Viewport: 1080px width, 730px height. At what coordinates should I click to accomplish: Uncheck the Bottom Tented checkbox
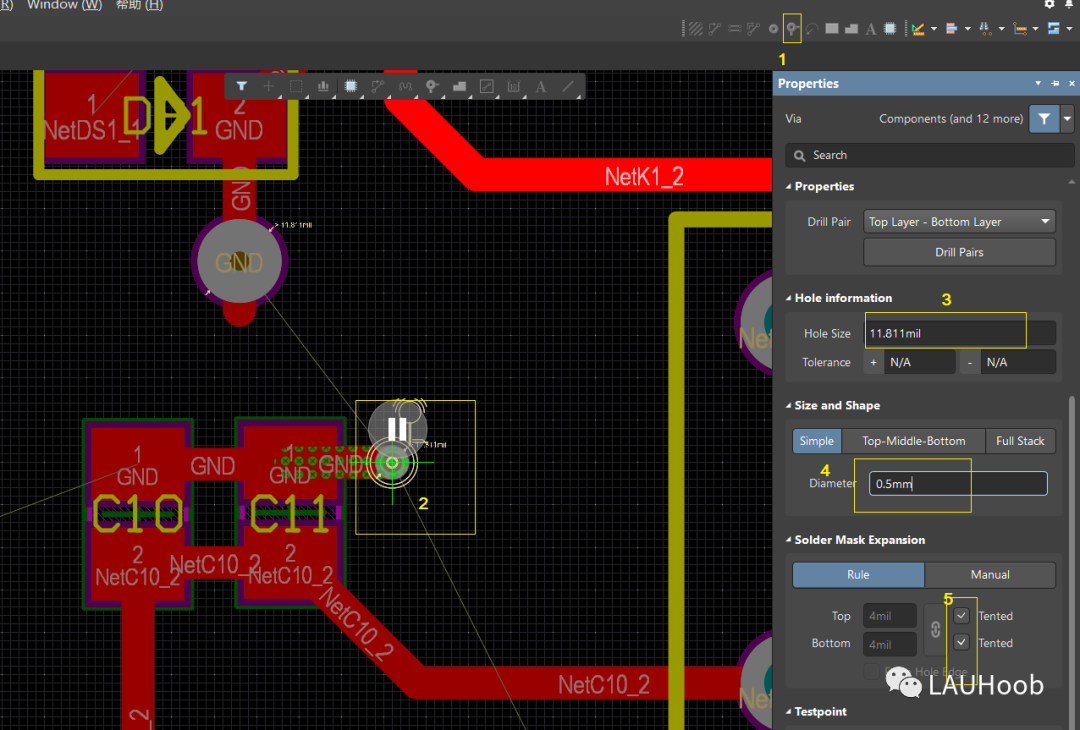pos(962,642)
